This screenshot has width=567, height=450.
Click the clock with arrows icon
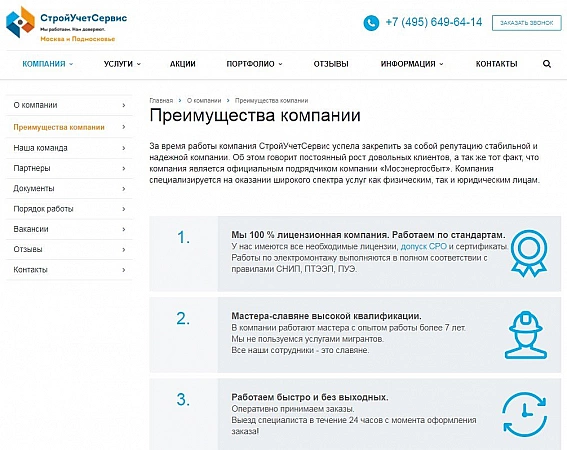coord(525,414)
